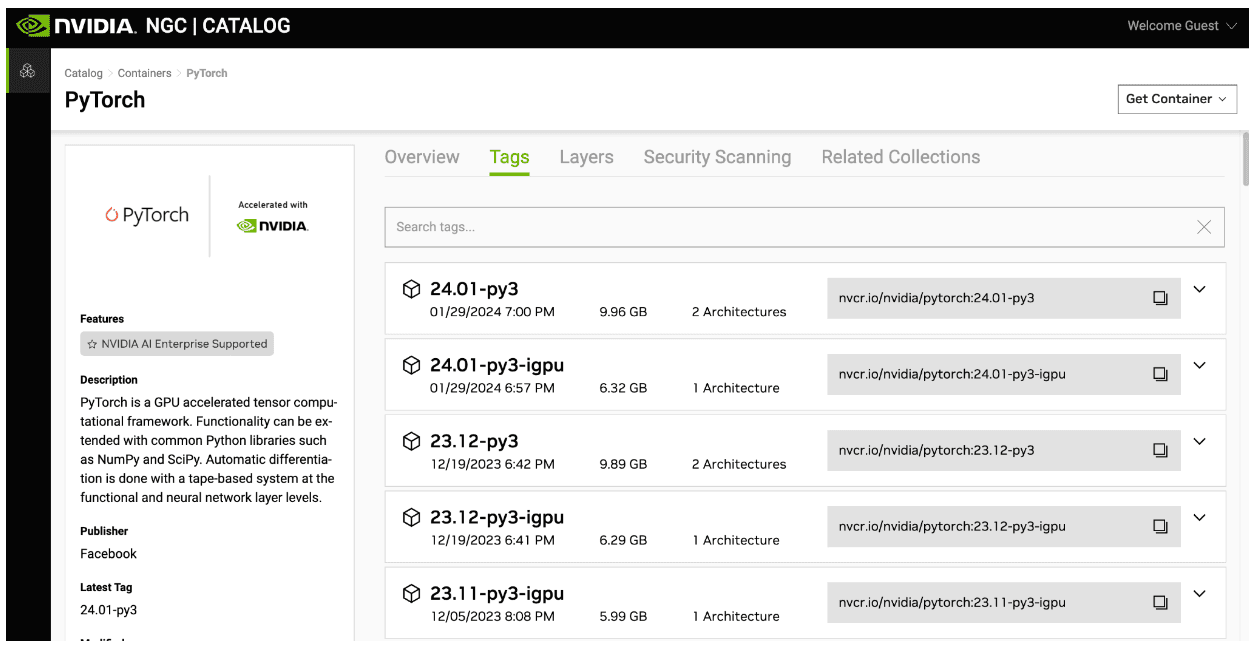Click the page vertical scrollbar
Screen dimensions: 1256x650
(x=1245, y=159)
